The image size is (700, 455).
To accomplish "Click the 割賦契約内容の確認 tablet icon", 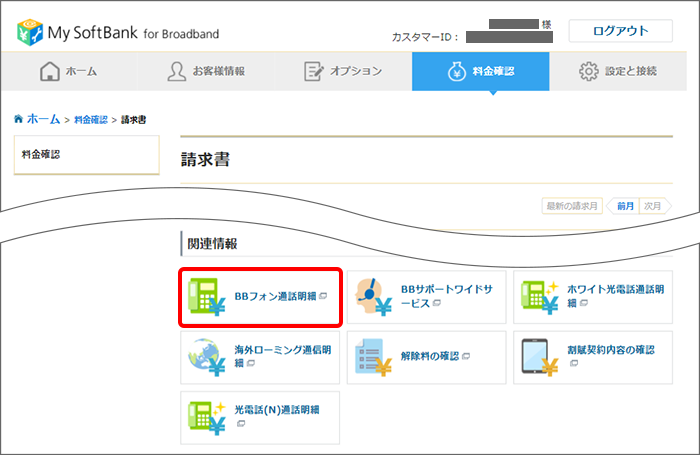I will tap(540, 357).
